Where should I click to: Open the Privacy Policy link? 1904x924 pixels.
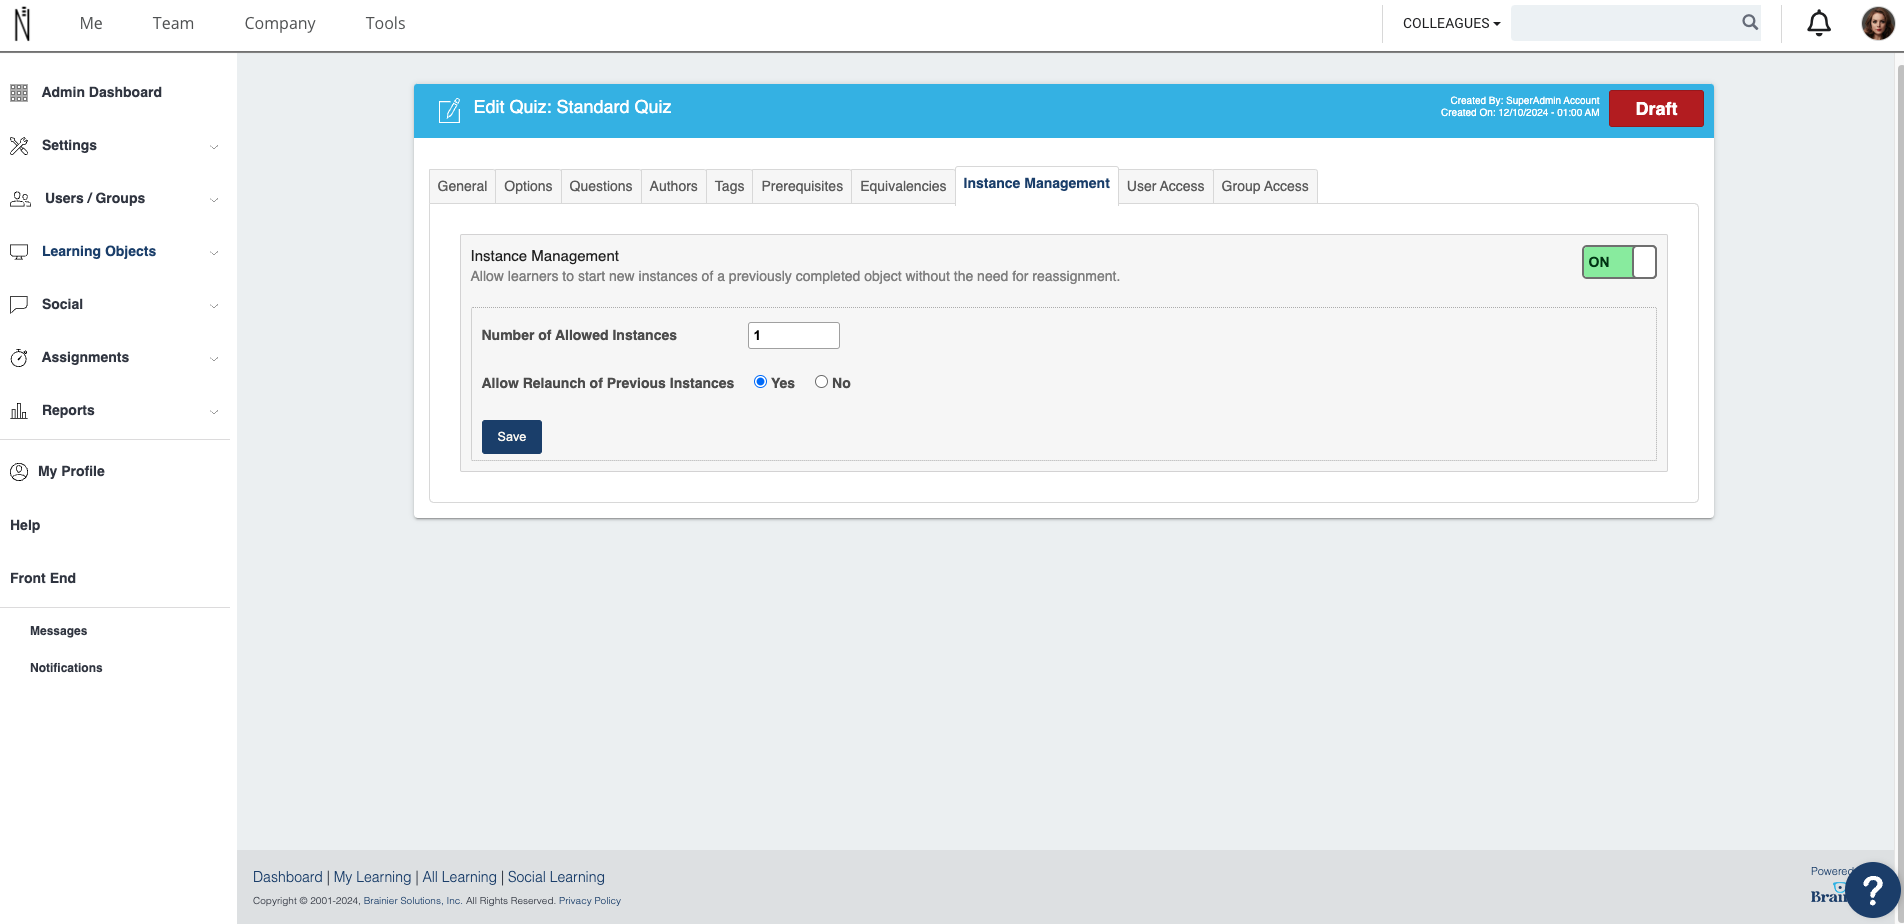(590, 901)
